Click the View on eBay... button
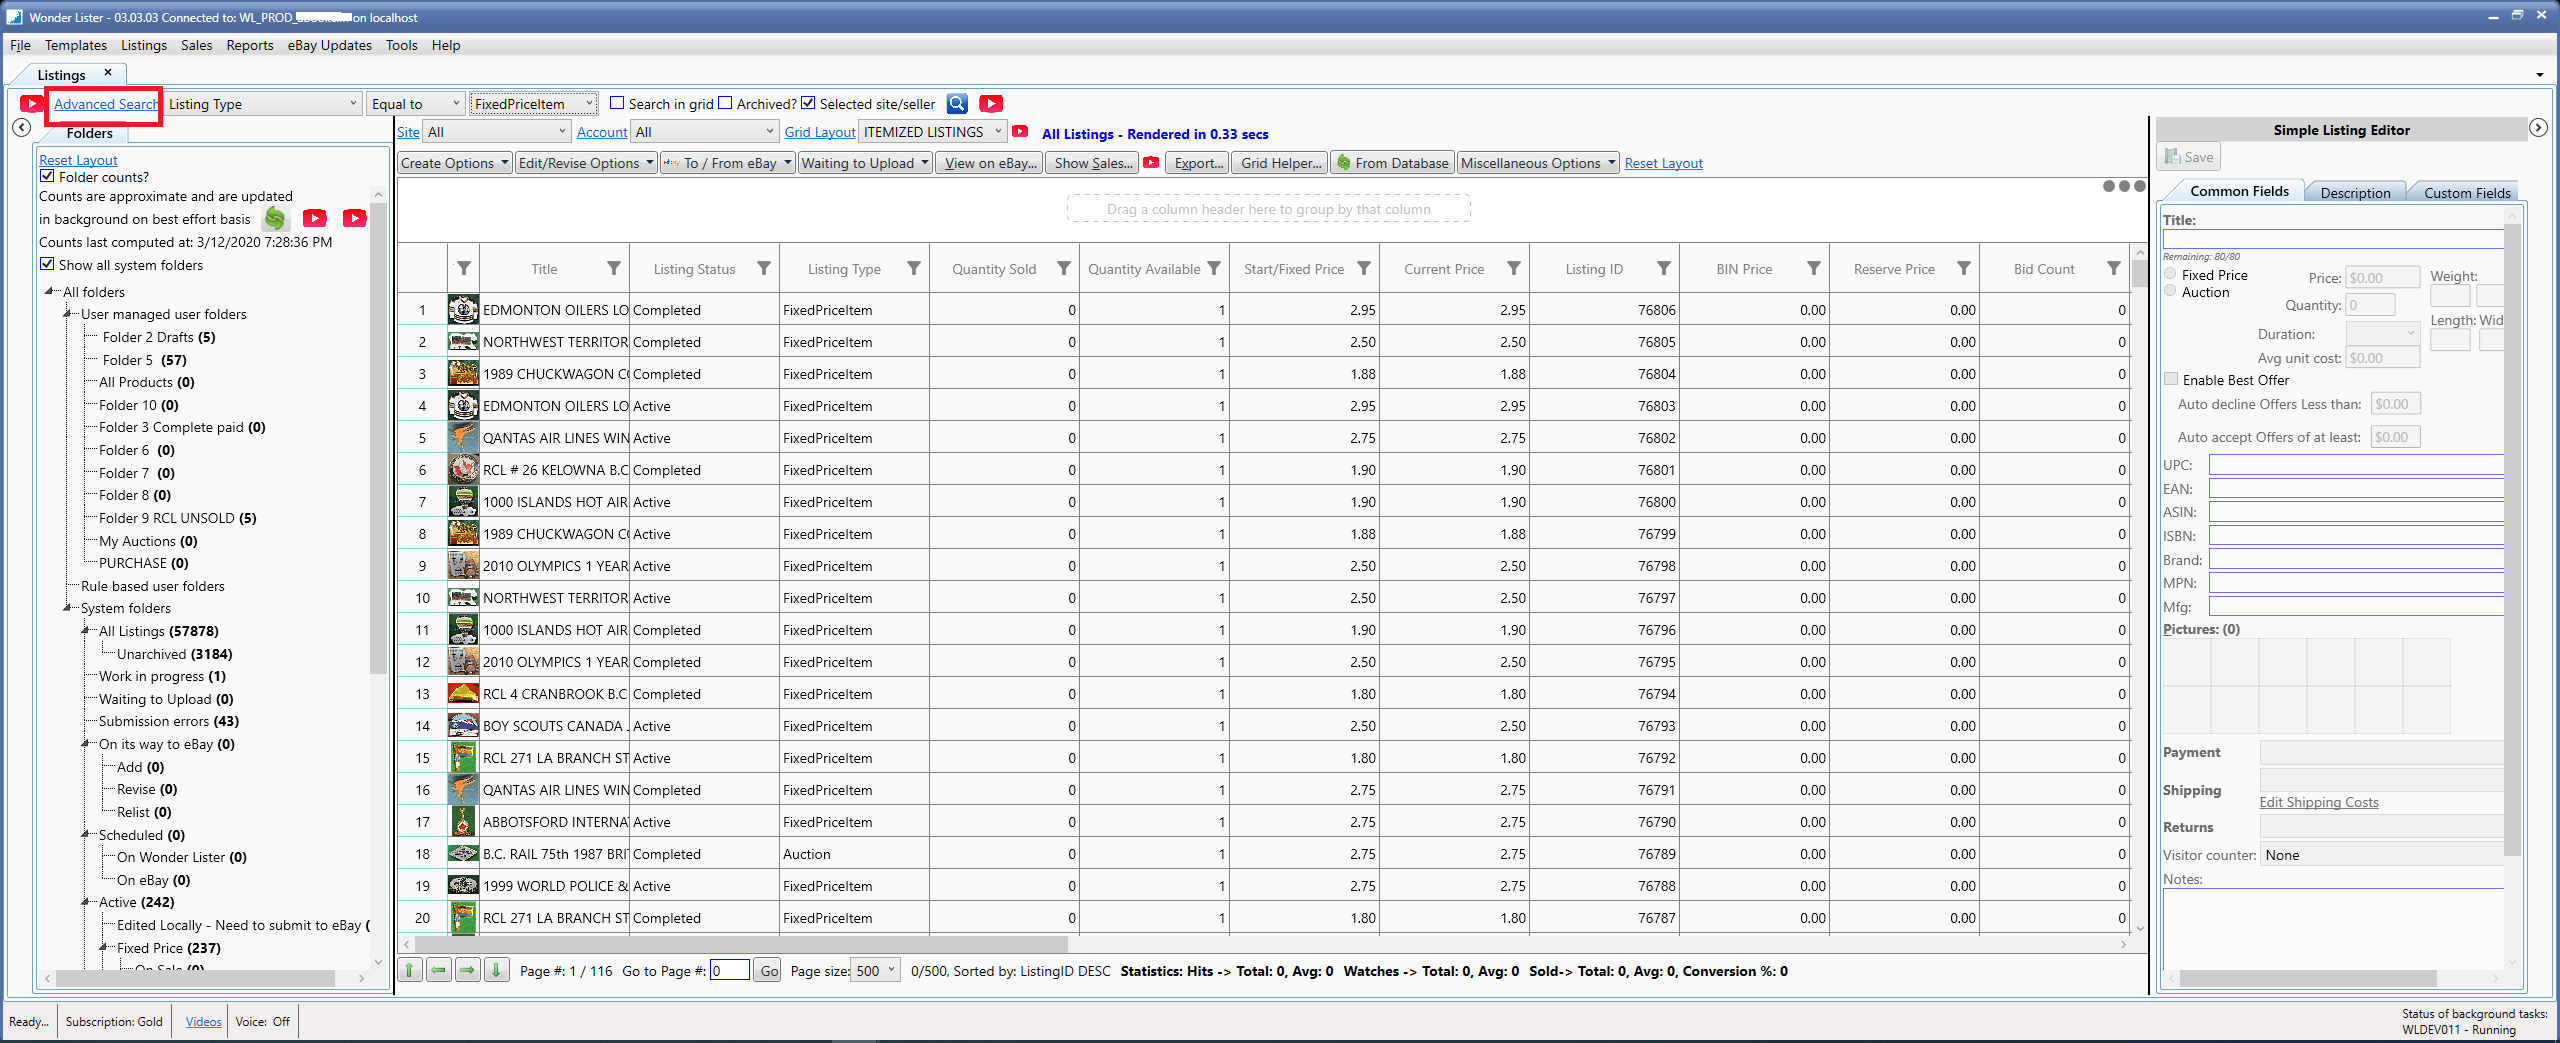The image size is (2560, 1043). (x=990, y=163)
